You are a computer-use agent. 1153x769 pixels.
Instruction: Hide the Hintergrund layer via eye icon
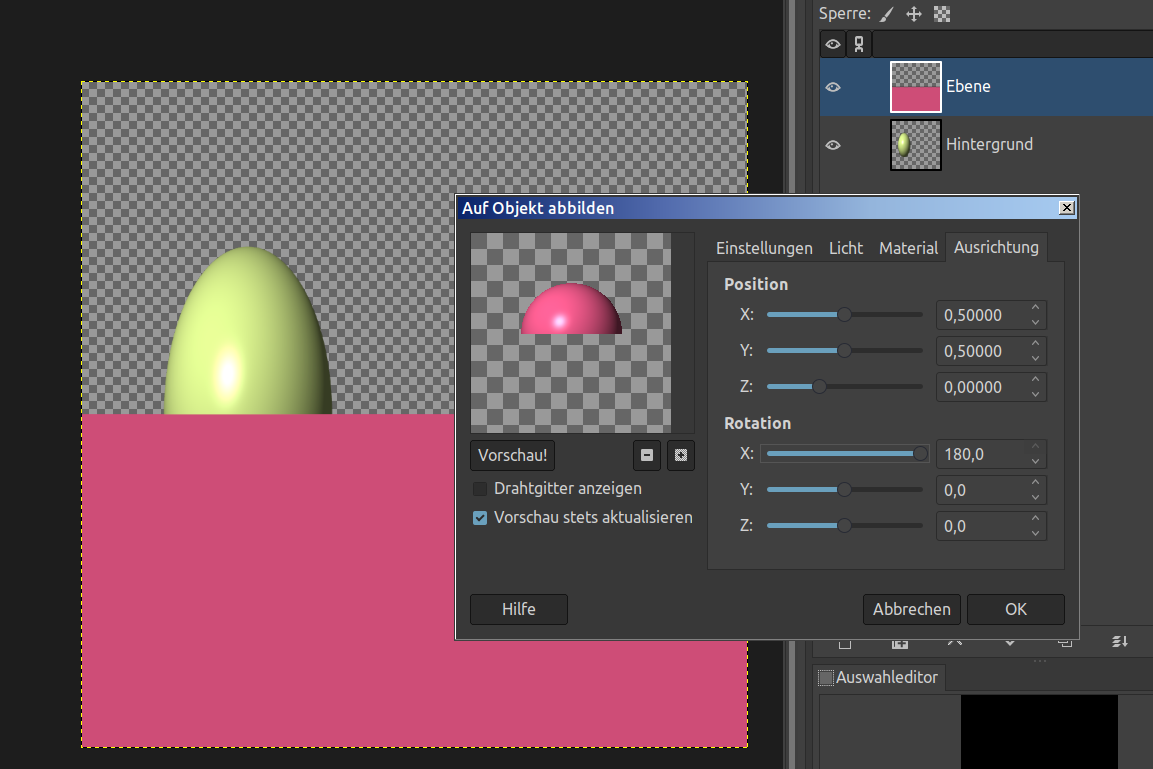[x=832, y=145]
